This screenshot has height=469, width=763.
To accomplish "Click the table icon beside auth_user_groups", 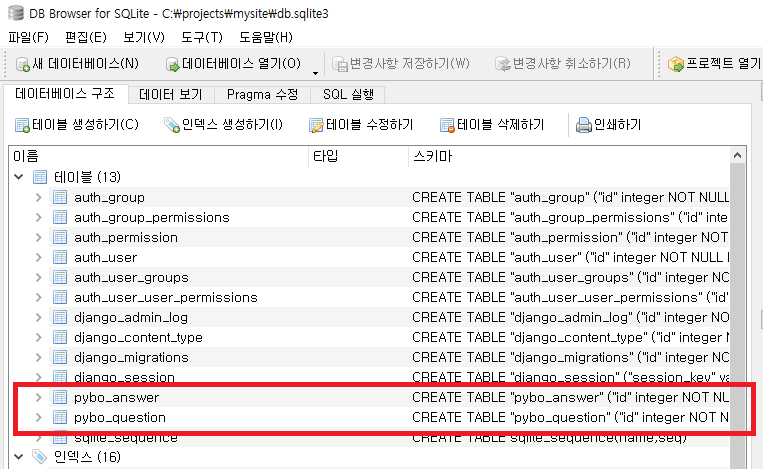I will (60, 277).
